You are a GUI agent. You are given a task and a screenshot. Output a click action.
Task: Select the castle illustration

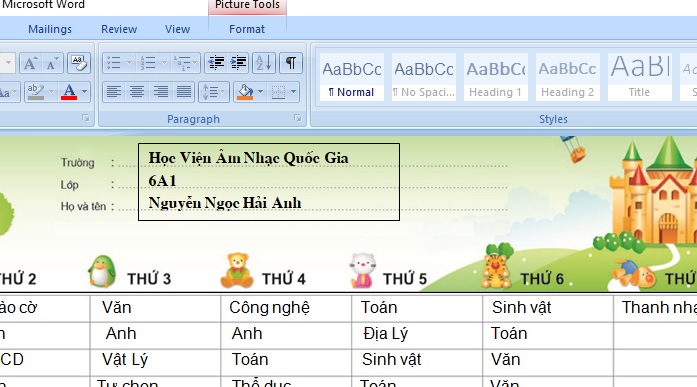click(x=653, y=190)
